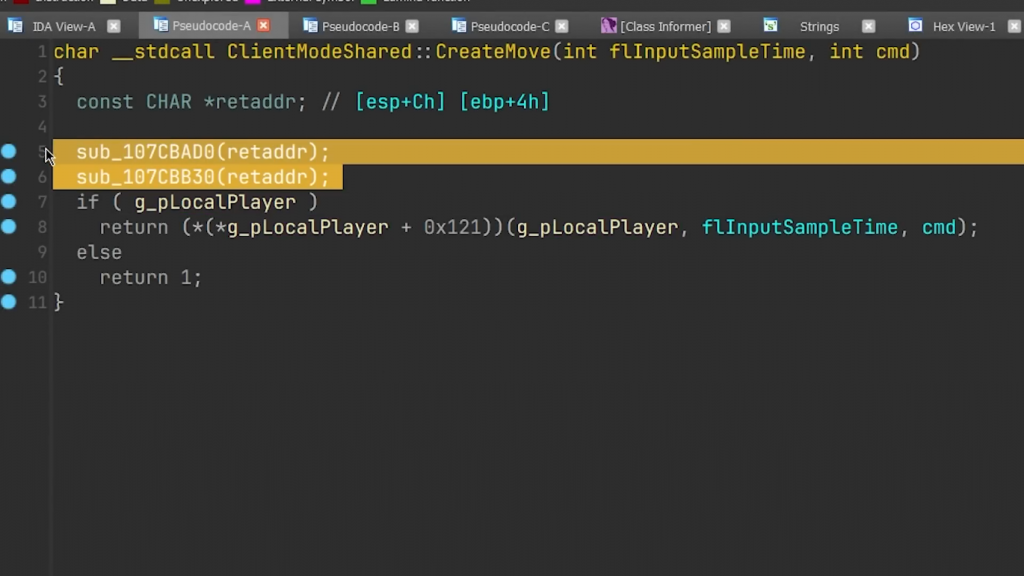Click the else keyword on line 9
Screen dimensions: 1024x576
(99, 253)
